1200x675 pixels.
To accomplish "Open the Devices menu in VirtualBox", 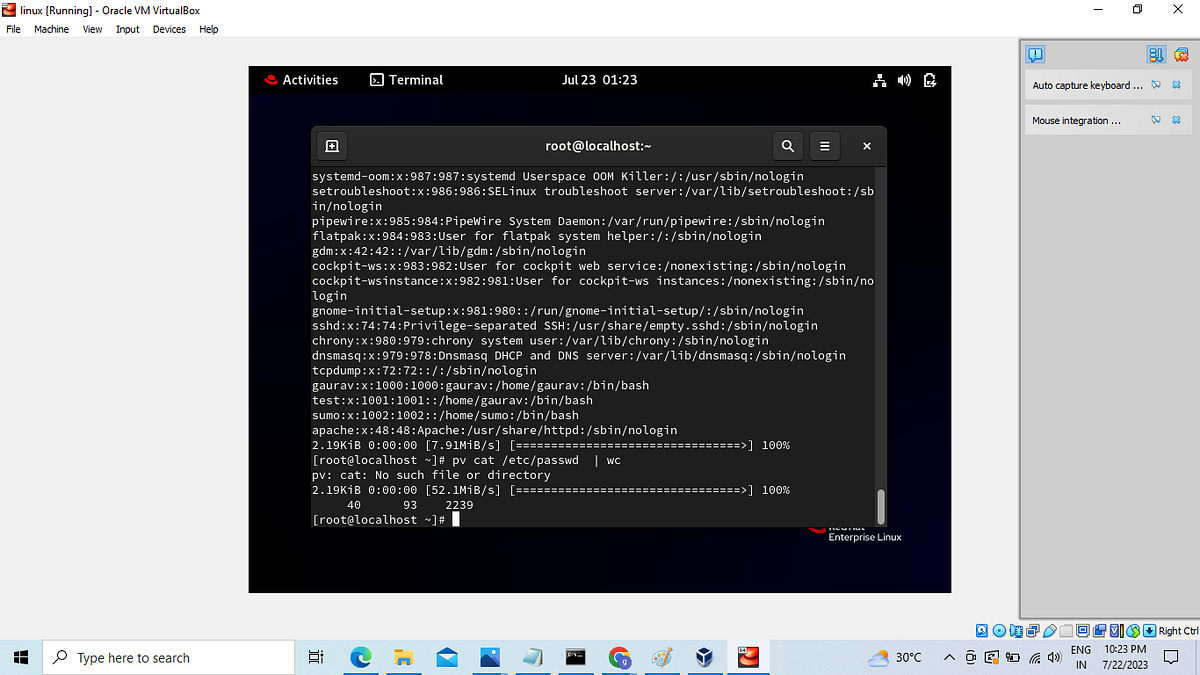I will (168, 29).
